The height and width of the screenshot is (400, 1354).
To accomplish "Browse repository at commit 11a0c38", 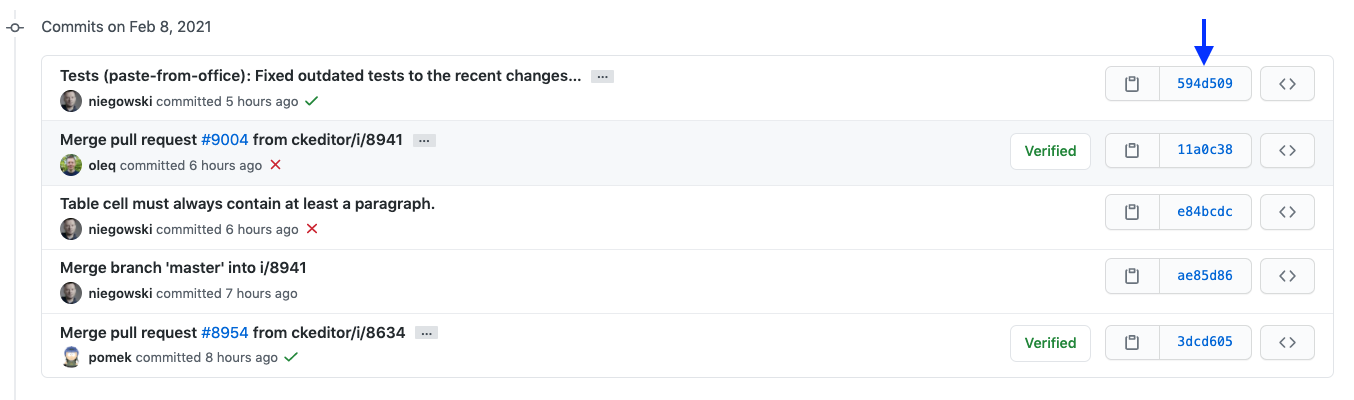I will tap(1287, 151).
